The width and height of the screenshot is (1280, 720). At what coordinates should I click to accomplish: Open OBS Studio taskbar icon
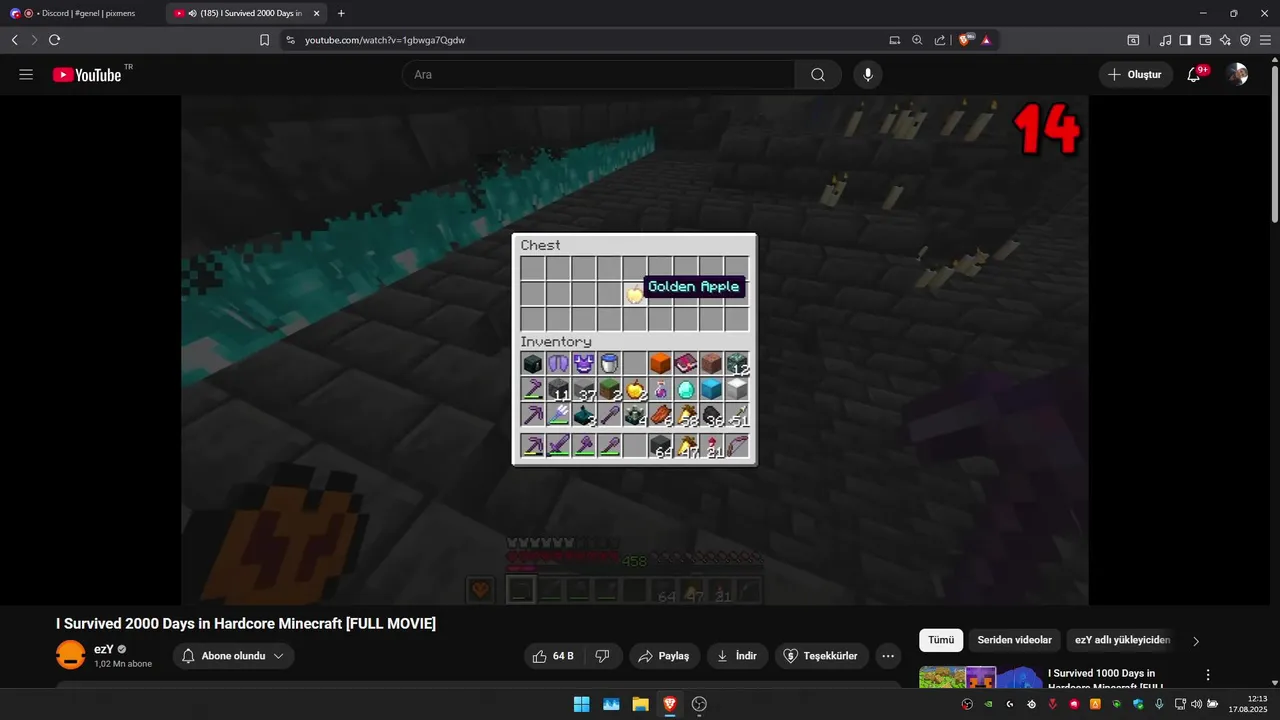pyautogui.click(x=699, y=704)
